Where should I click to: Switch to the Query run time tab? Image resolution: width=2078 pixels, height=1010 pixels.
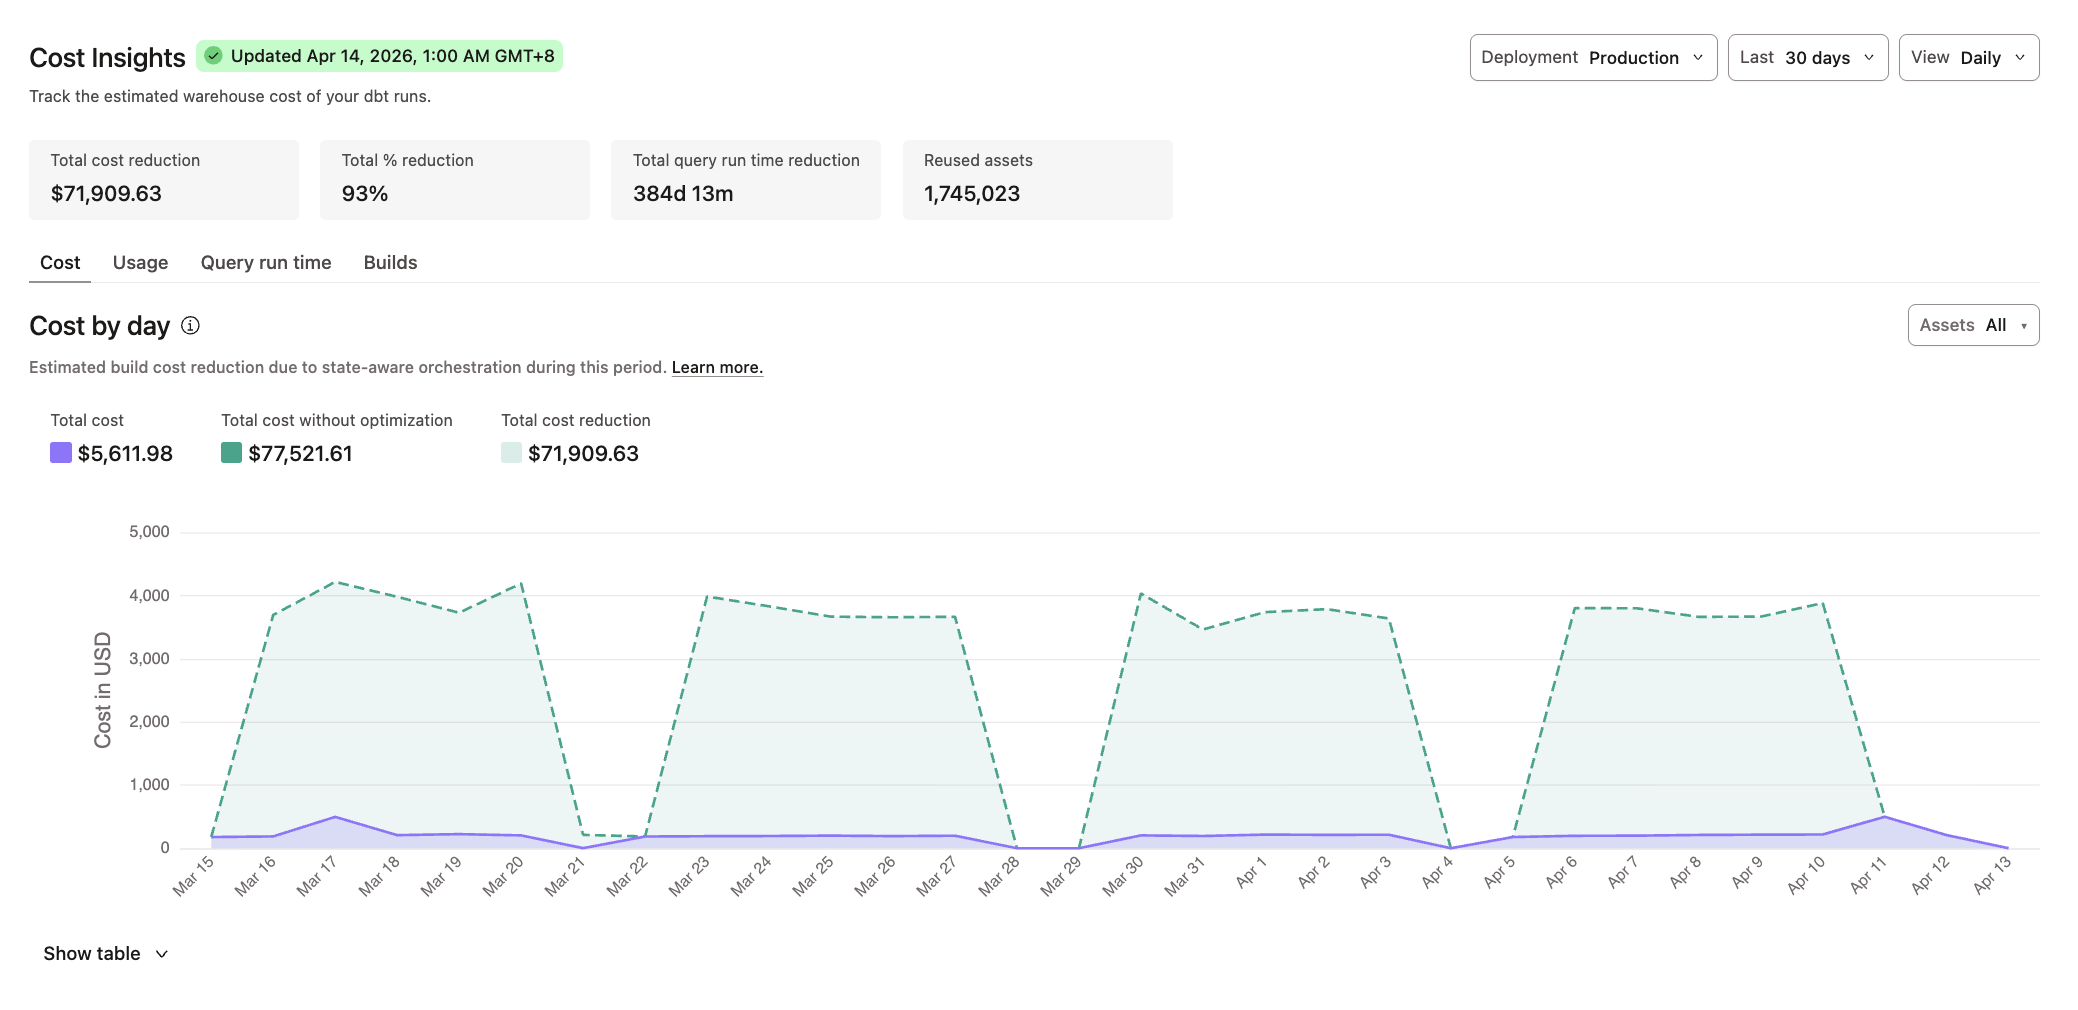(x=264, y=262)
